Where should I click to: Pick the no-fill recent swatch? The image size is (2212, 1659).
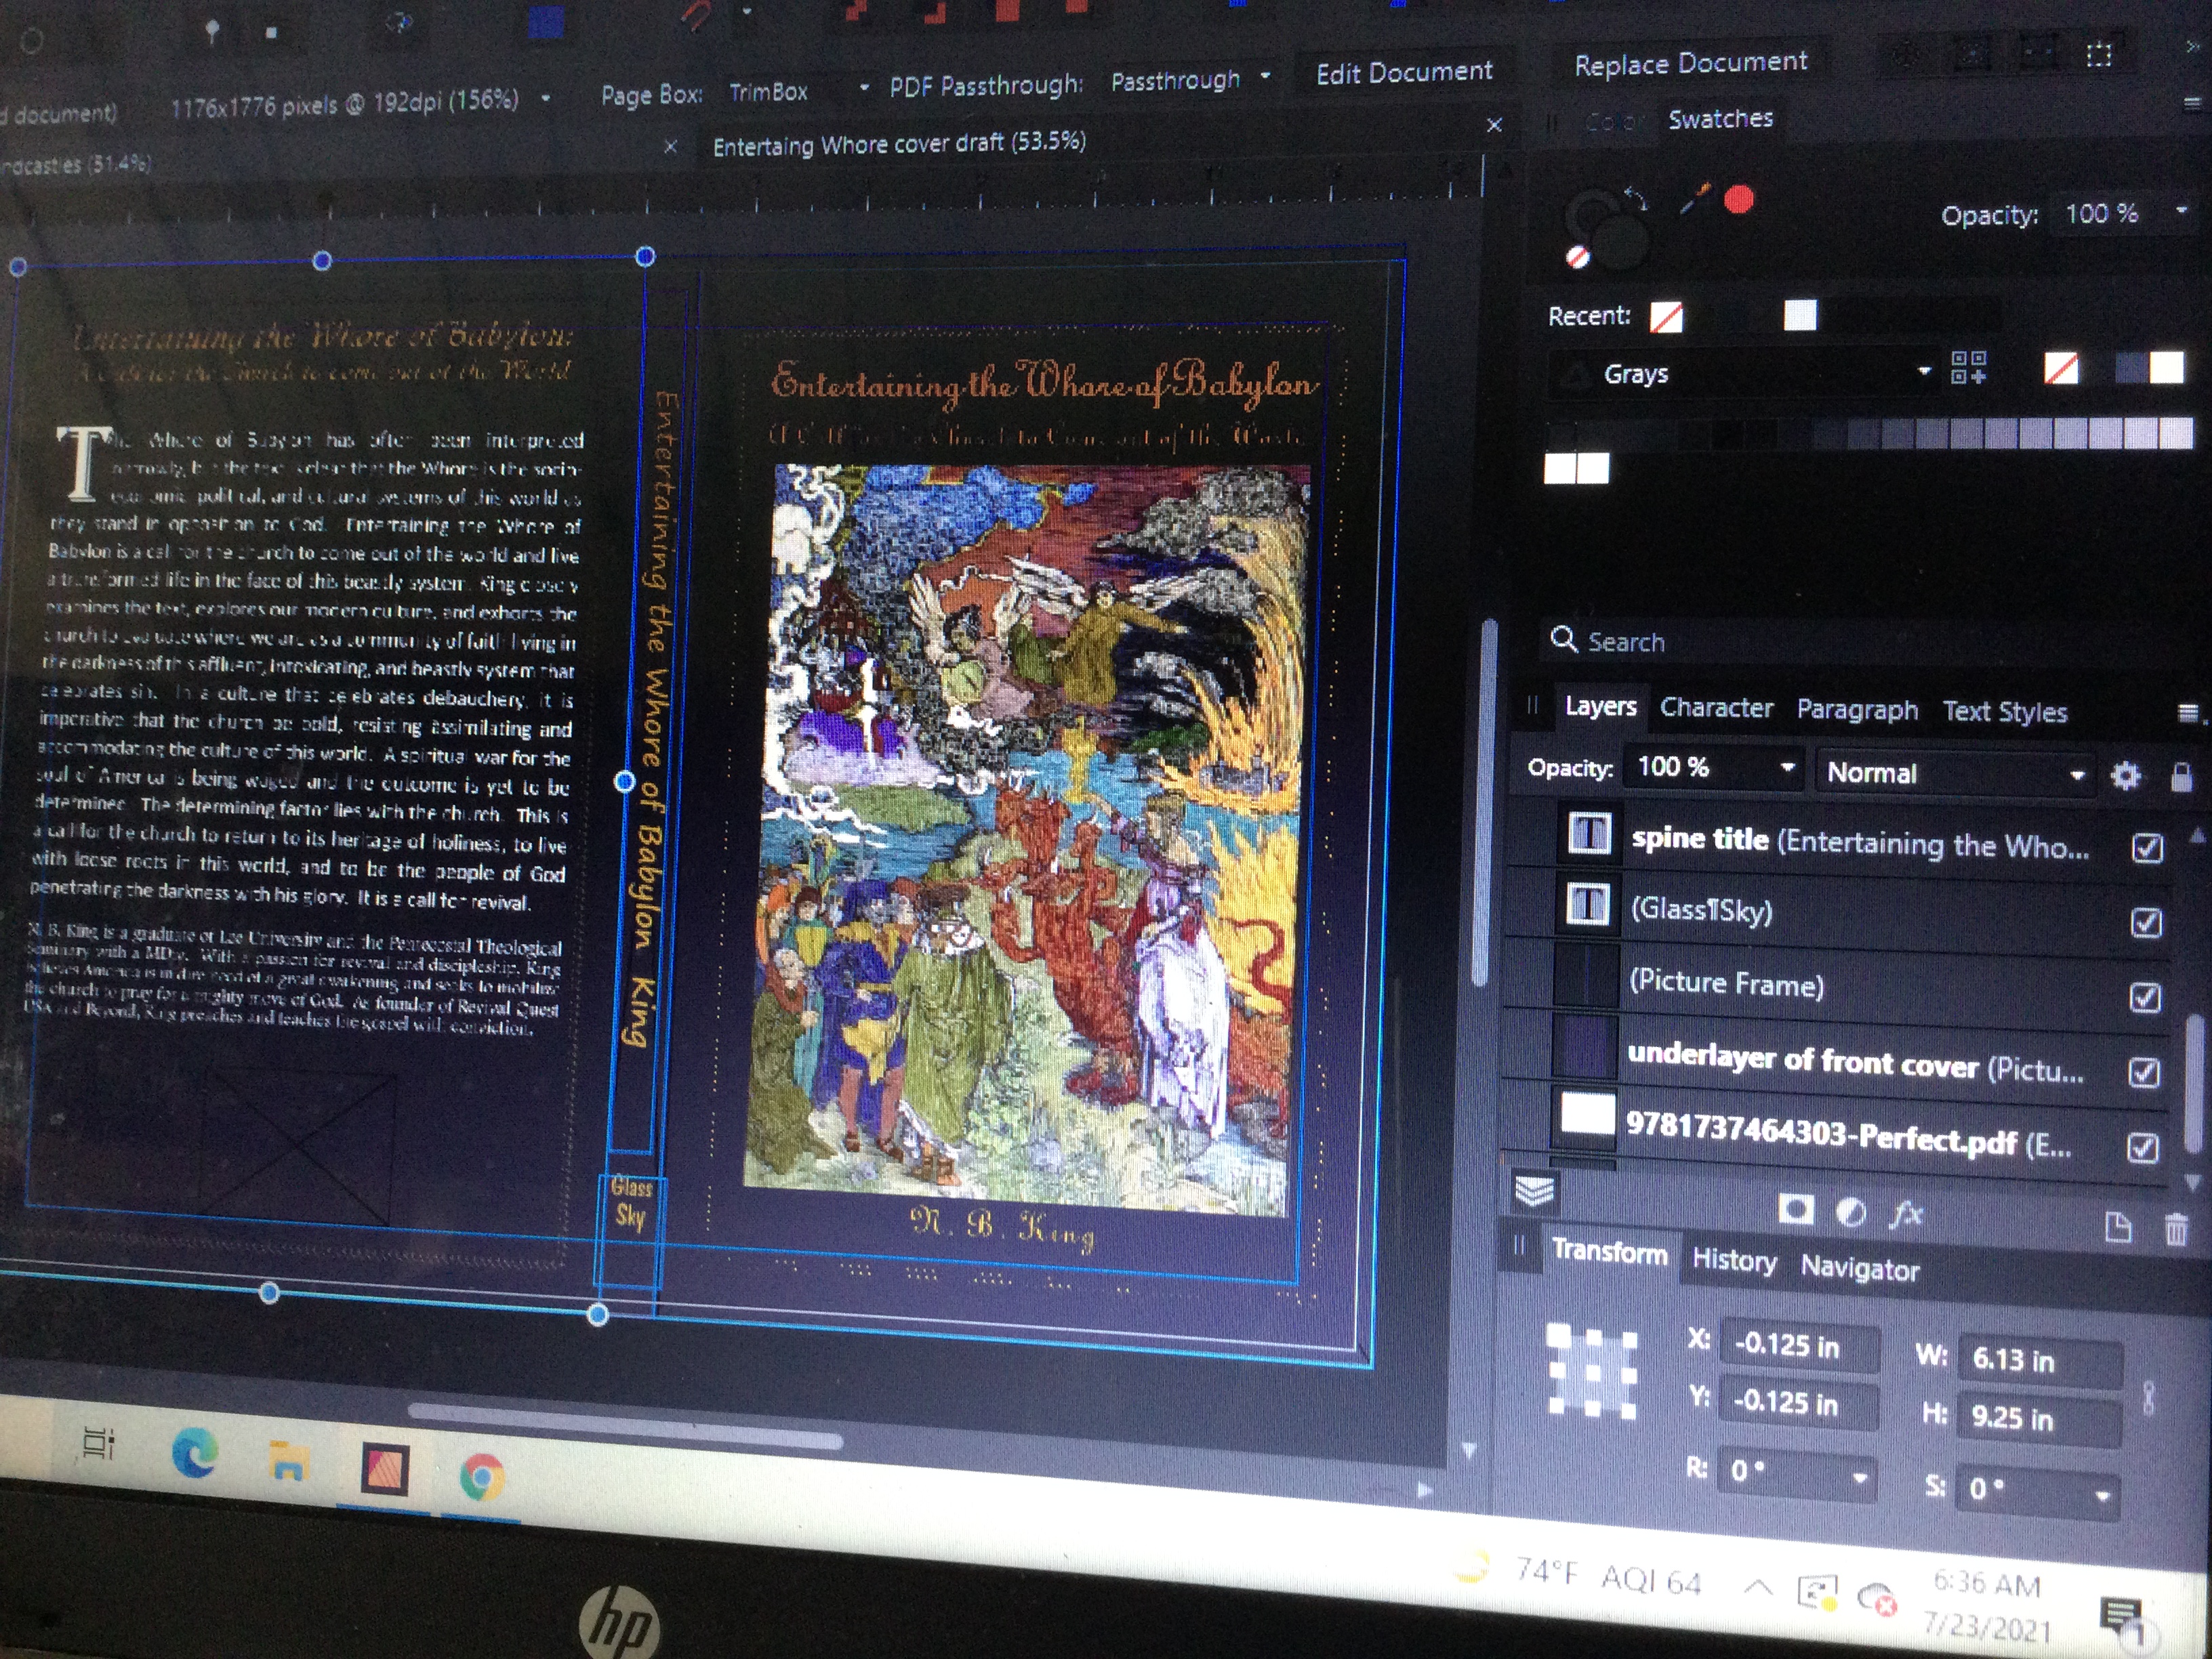(1665, 318)
